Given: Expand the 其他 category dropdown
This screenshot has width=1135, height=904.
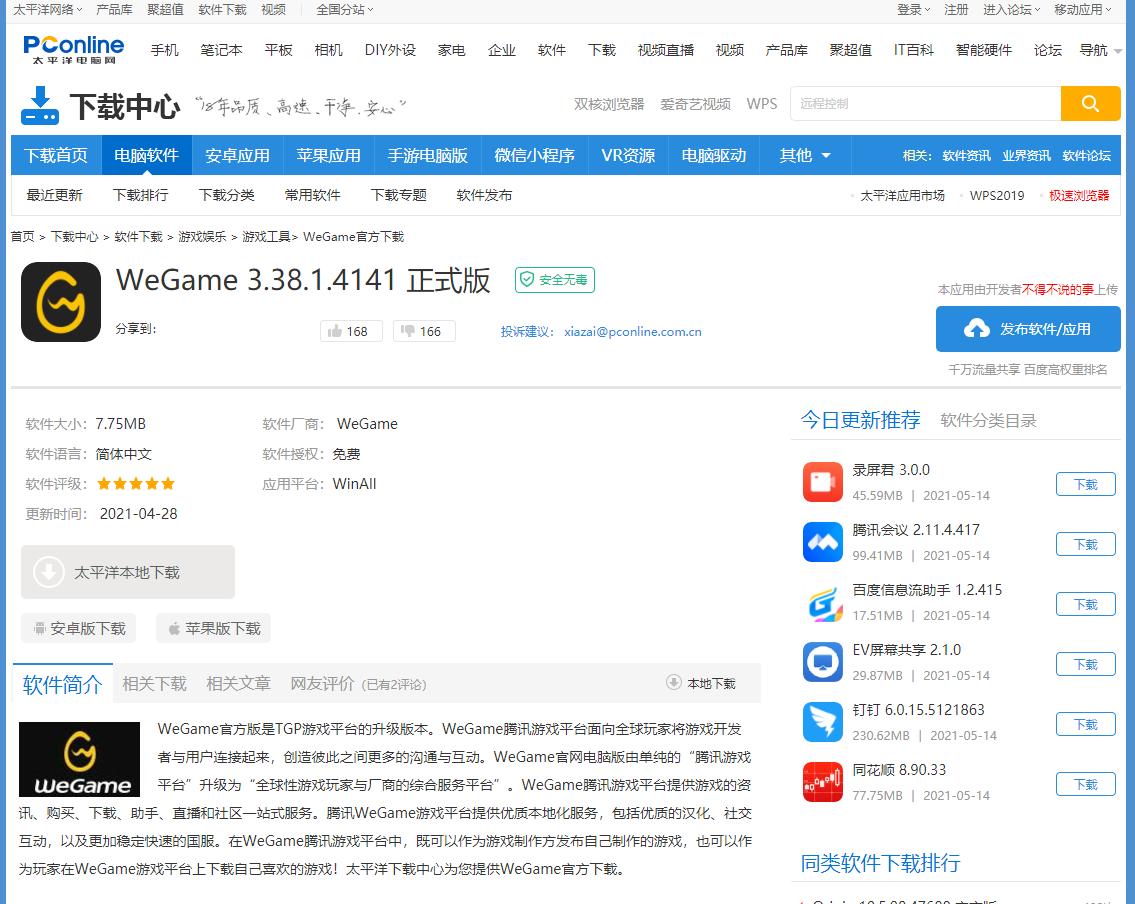Looking at the screenshot, I should 805,155.
